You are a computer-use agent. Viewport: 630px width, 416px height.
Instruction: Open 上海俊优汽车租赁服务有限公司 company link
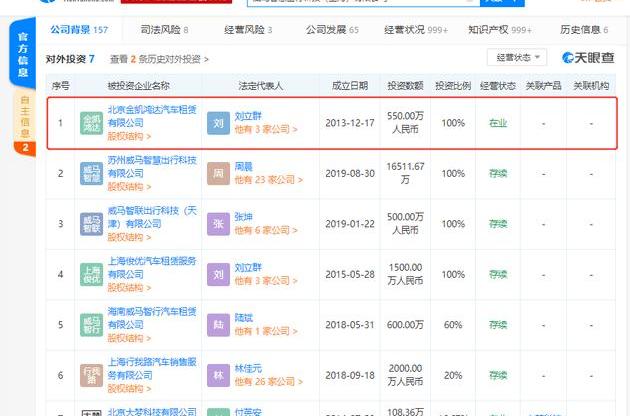[152, 267]
